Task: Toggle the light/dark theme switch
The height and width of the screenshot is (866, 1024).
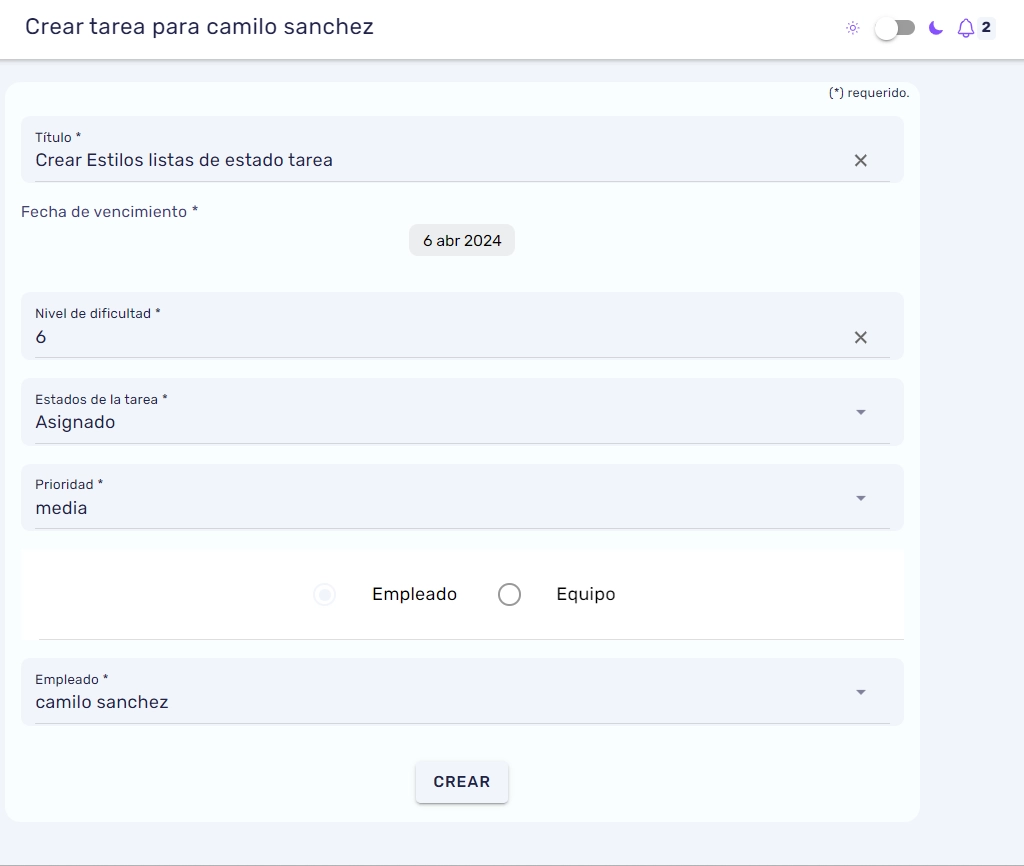Action: pyautogui.click(x=895, y=28)
